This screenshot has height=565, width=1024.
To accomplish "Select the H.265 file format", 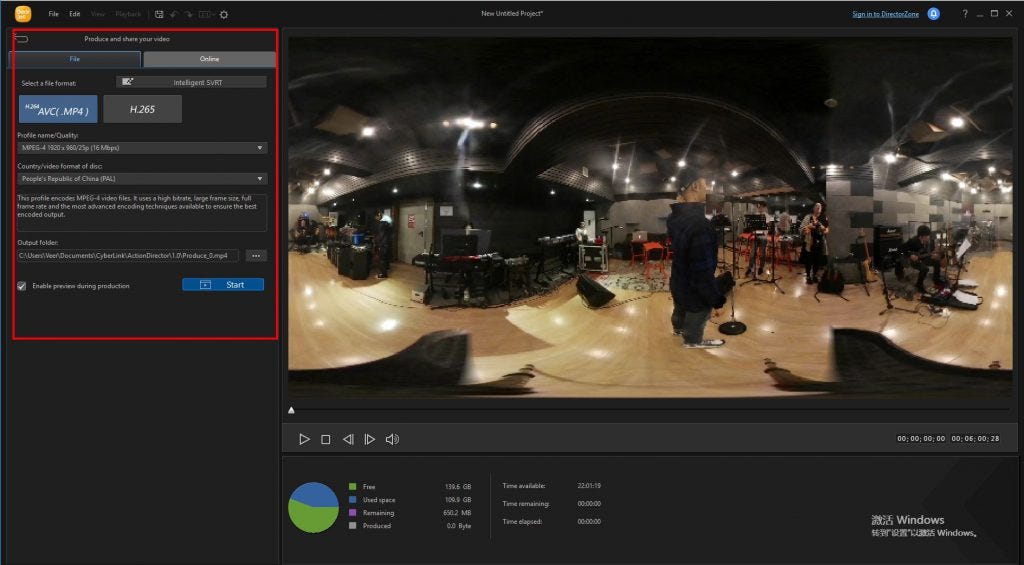I will (142, 109).
